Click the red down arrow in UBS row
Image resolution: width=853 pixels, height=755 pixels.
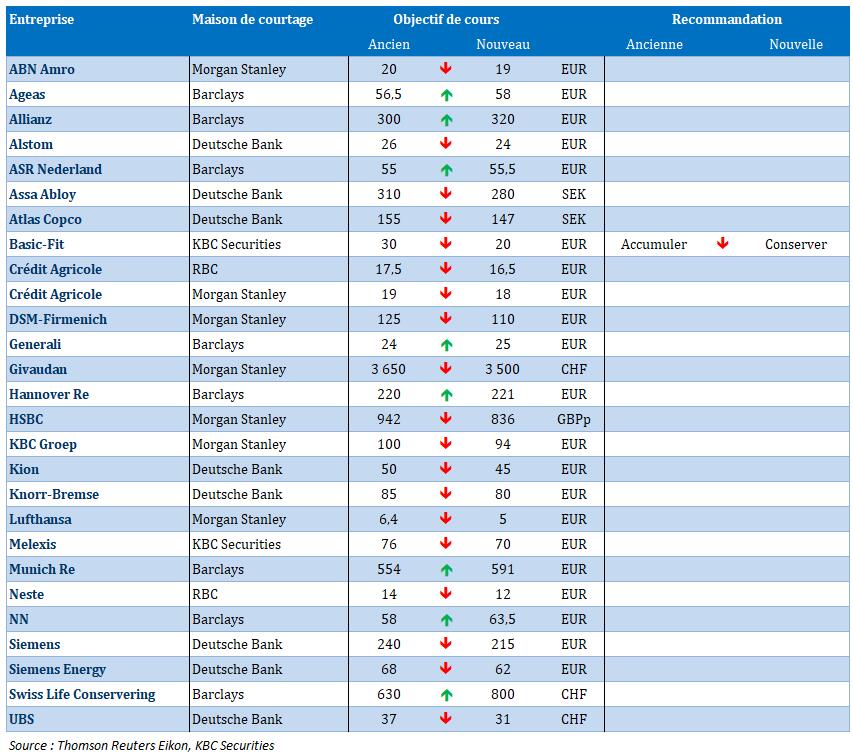click(446, 719)
